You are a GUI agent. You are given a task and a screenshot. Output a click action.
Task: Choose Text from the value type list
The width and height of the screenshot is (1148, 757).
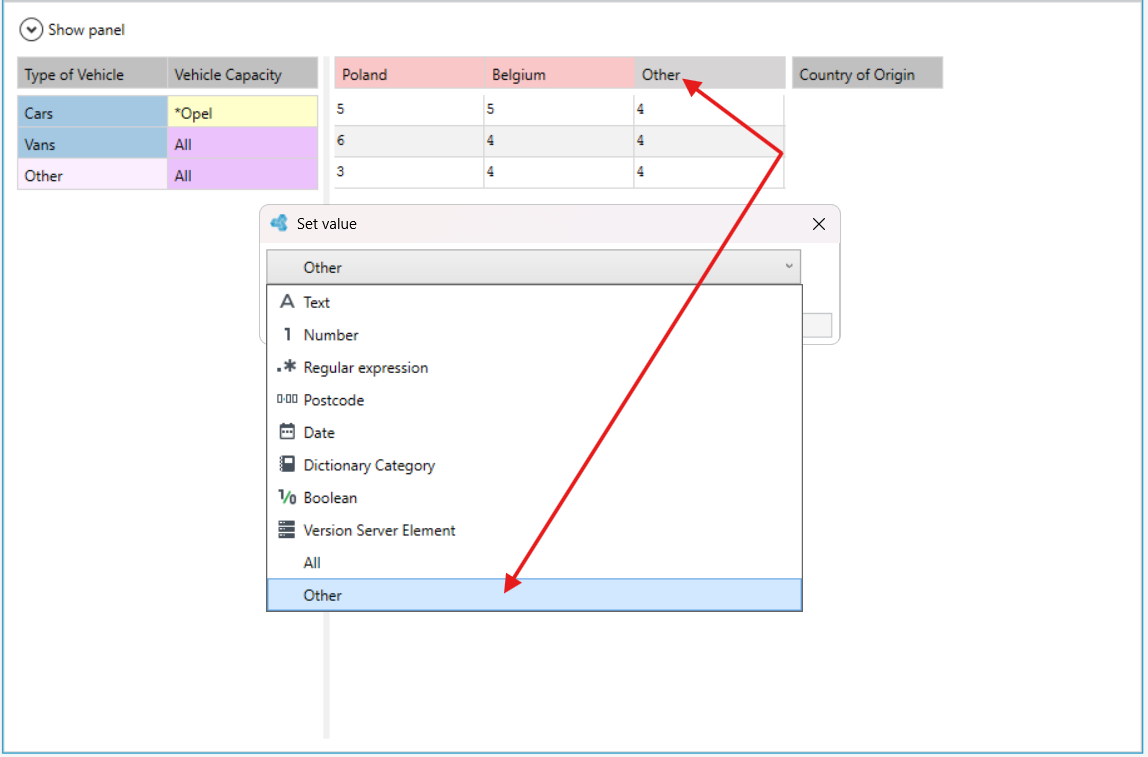534,302
